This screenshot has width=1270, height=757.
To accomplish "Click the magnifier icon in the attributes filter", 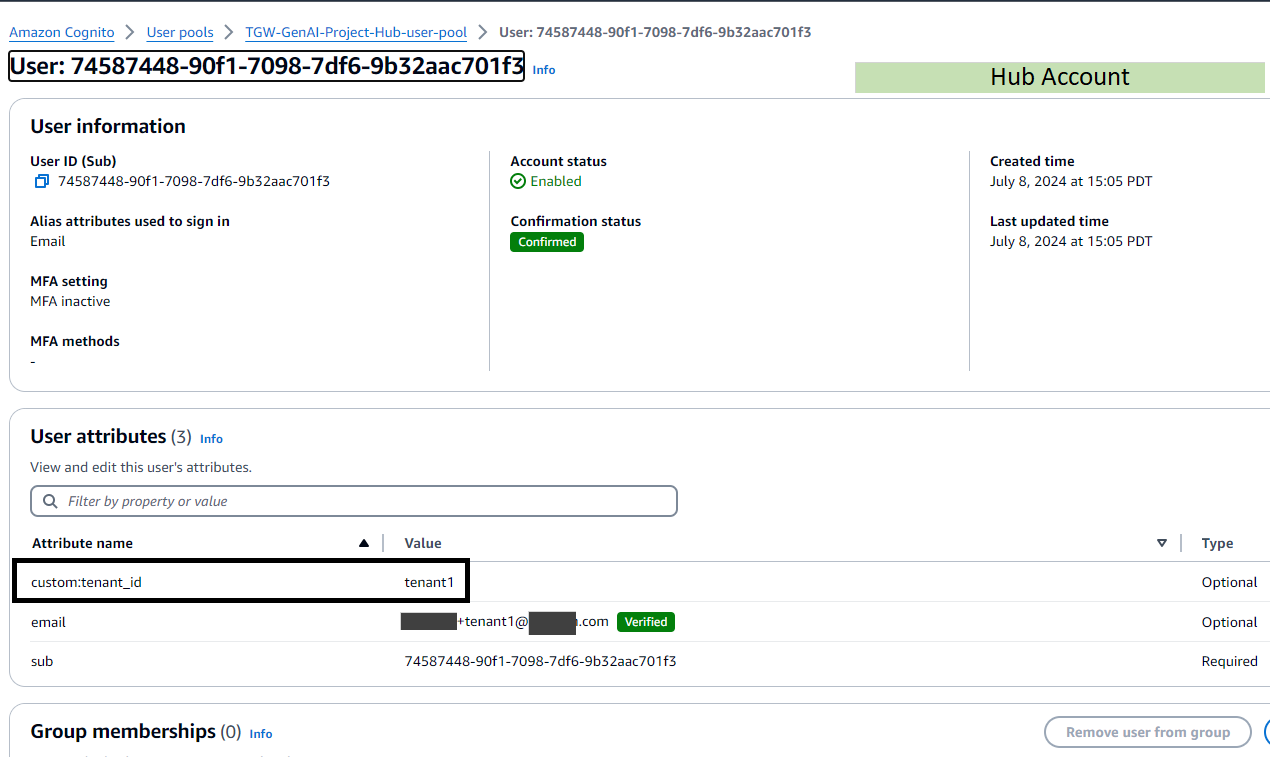I will (x=48, y=500).
